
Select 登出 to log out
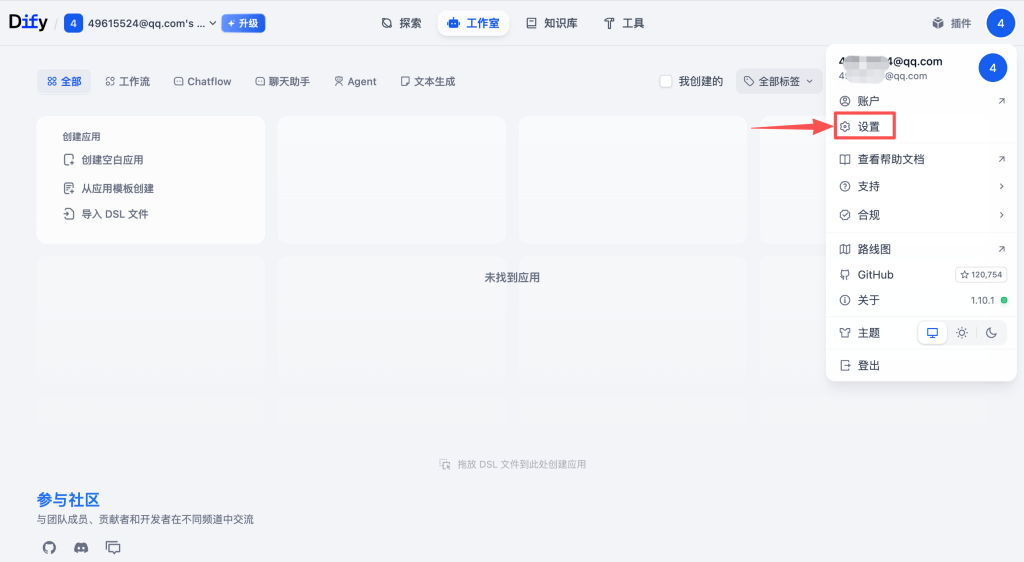(868, 366)
